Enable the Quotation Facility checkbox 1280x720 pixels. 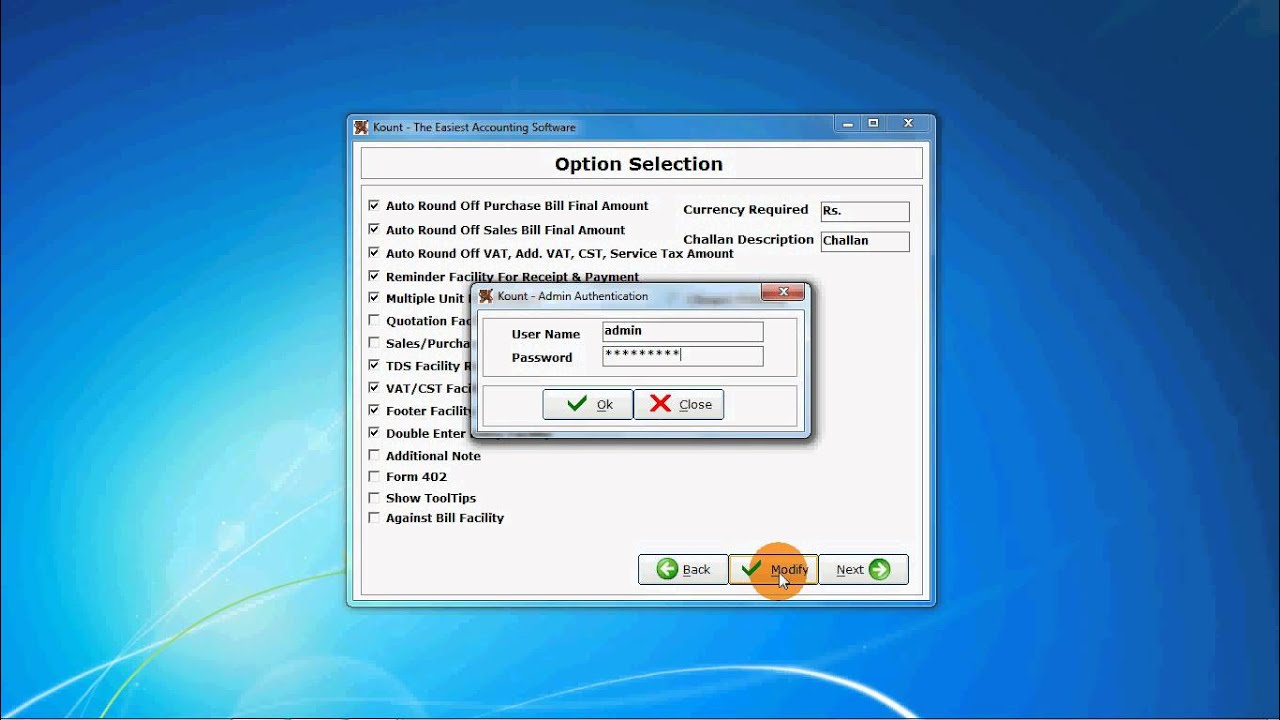(374, 321)
